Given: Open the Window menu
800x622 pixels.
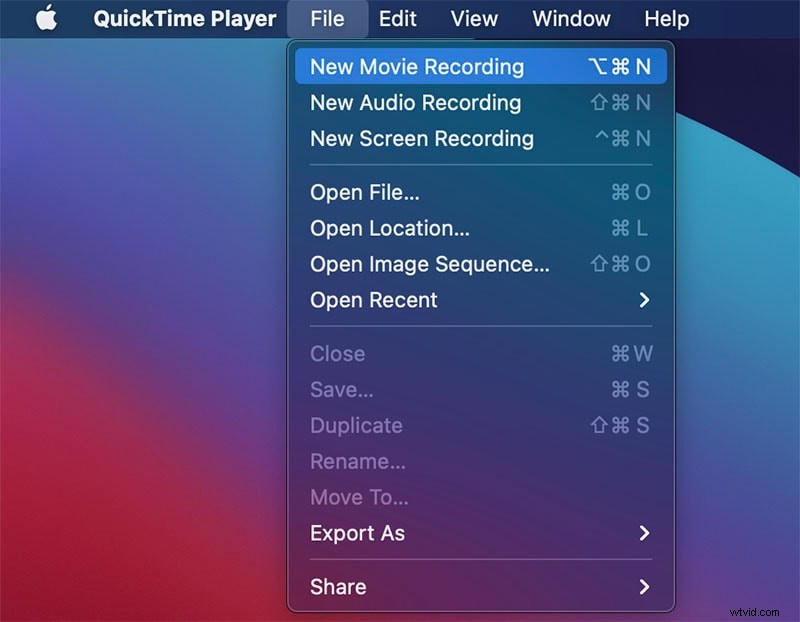Looking at the screenshot, I should [x=571, y=18].
